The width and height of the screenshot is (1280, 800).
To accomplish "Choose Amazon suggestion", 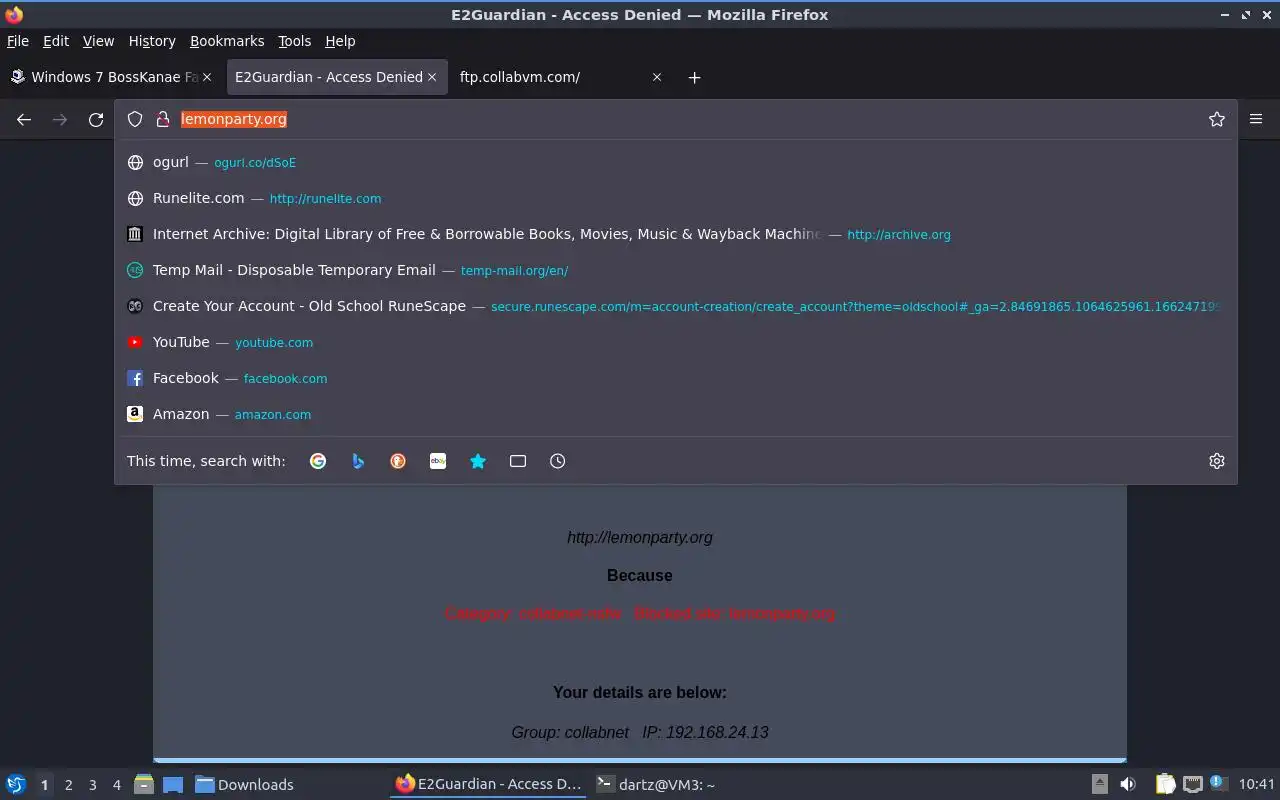I will click(x=675, y=414).
